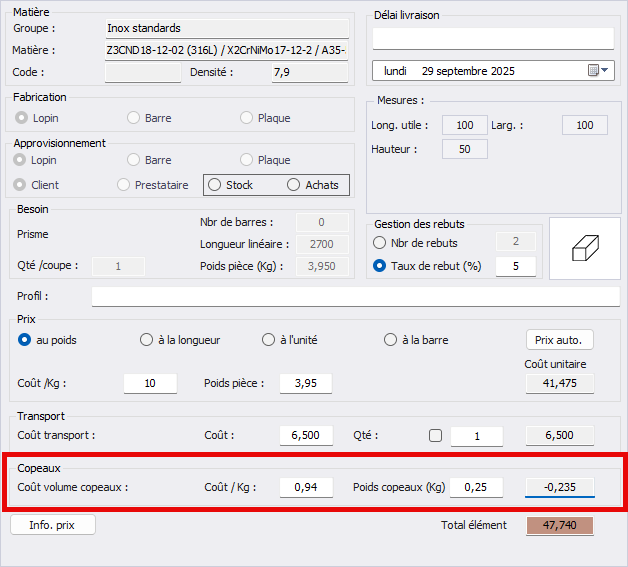Click the Profil text field
The width and height of the screenshot is (628, 567).
click(x=355, y=297)
